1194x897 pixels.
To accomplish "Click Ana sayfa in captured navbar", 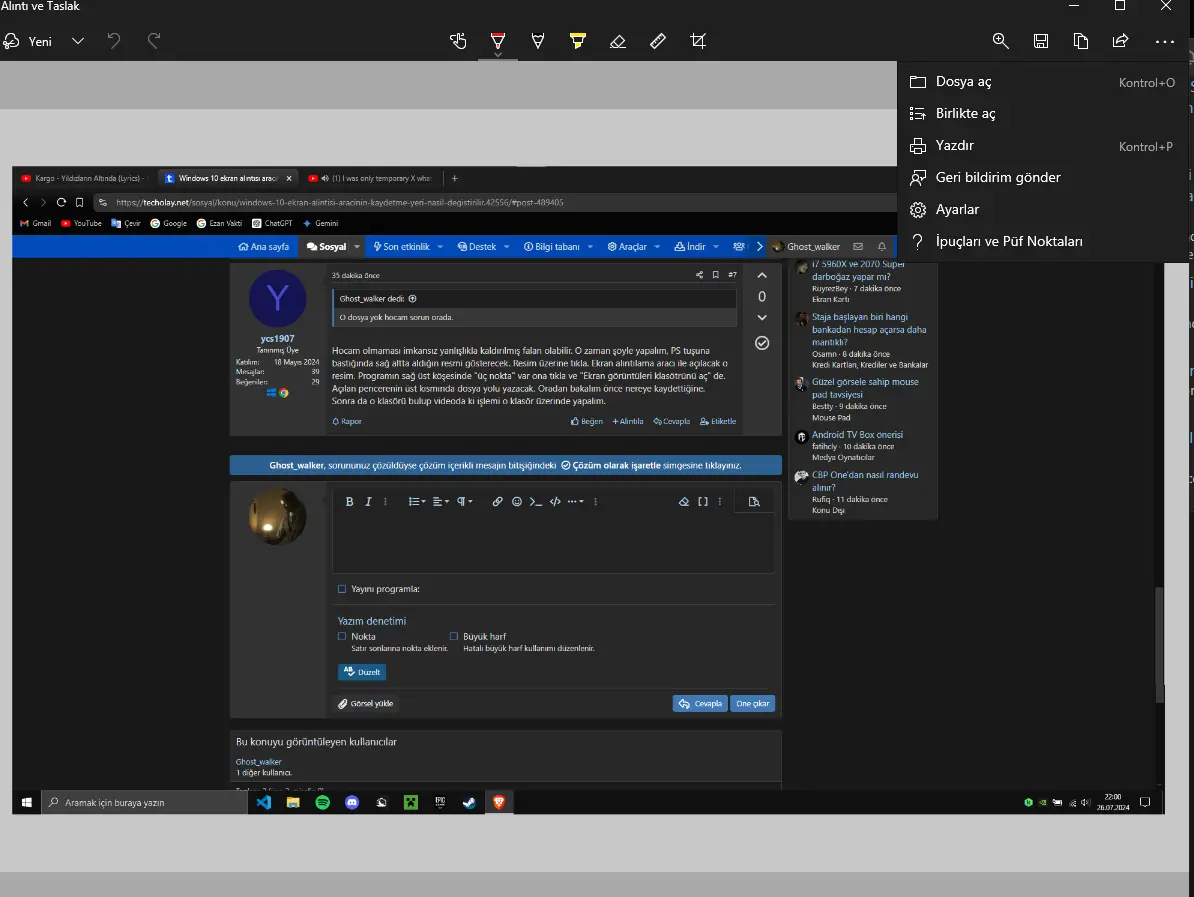I will (263, 247).
